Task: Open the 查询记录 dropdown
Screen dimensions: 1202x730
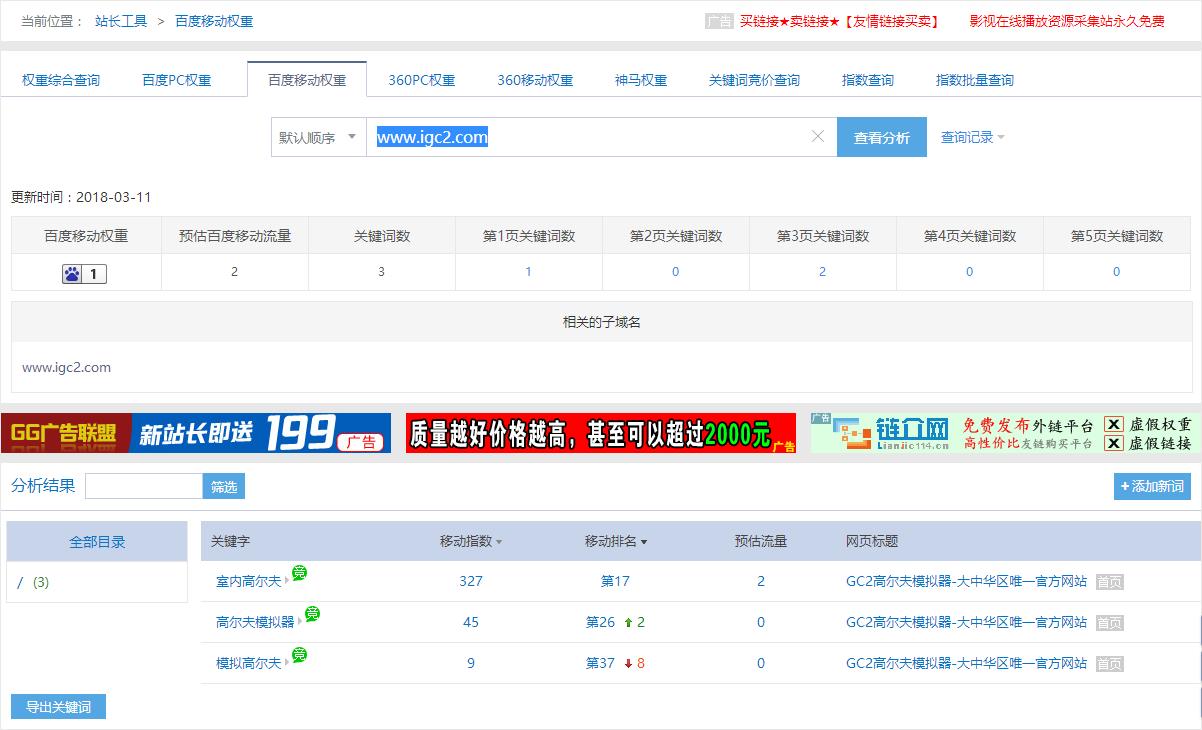Action: pos(968,137)
